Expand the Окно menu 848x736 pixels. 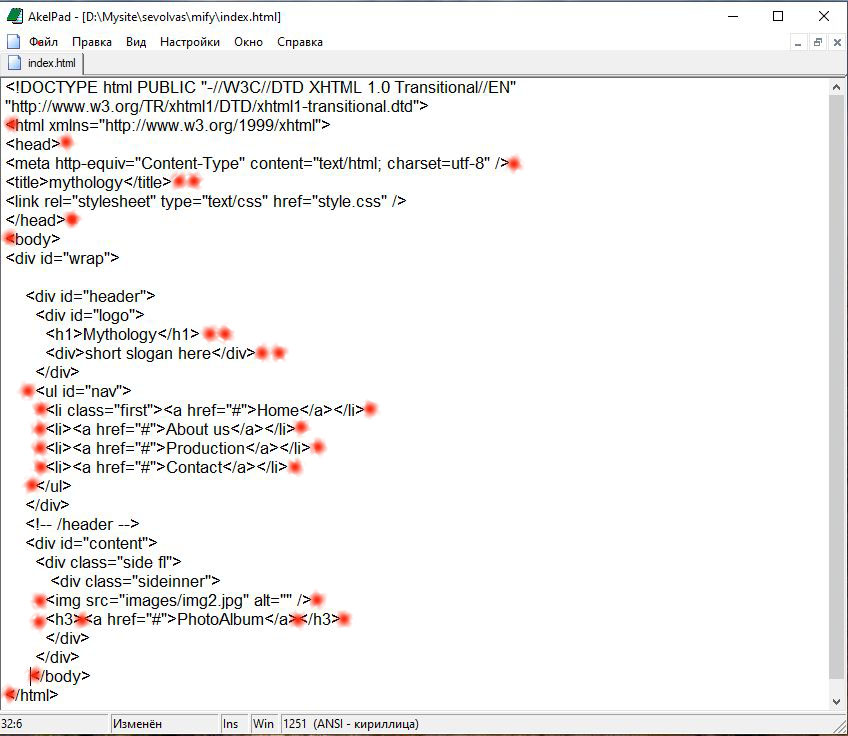(x=248, y=42)
